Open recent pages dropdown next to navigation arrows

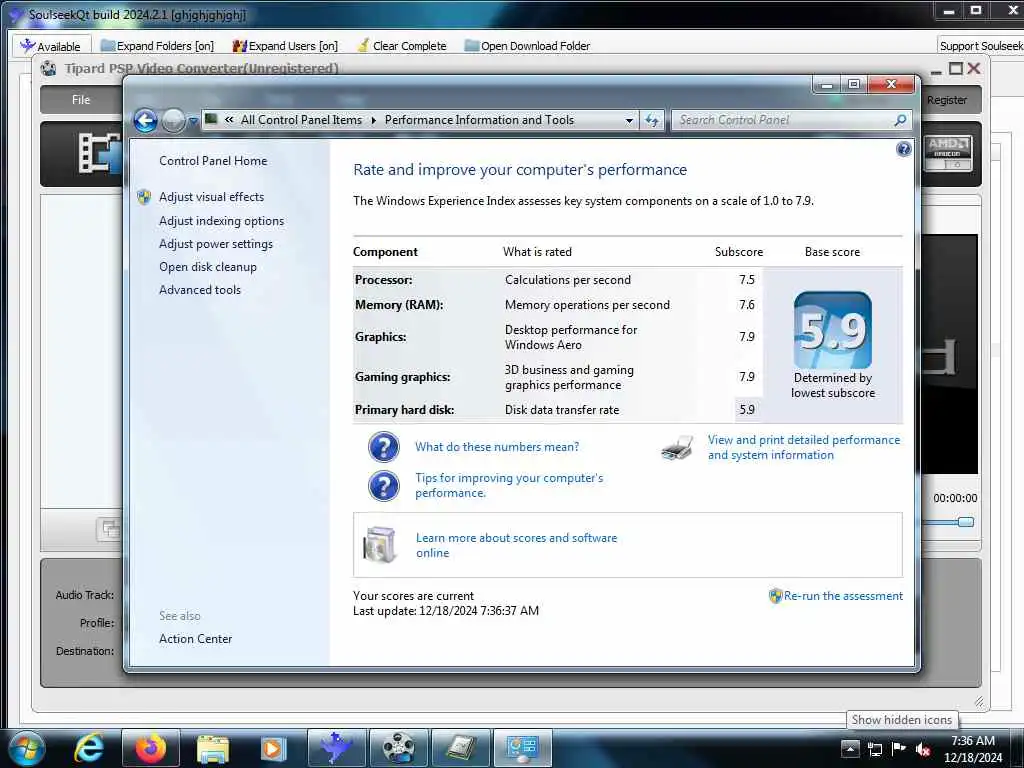click(x=193, y=121)
